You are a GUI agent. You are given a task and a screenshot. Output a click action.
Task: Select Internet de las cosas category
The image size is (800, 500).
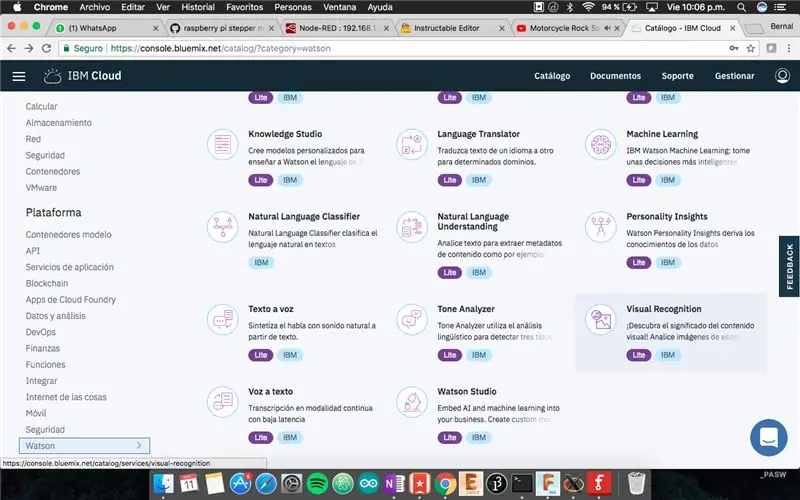[x=66, y=397]
